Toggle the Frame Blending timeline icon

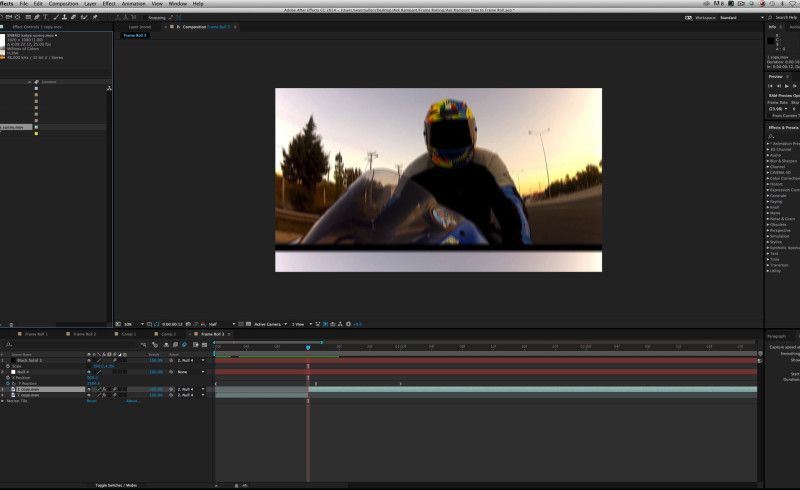[x=176, y=345]
